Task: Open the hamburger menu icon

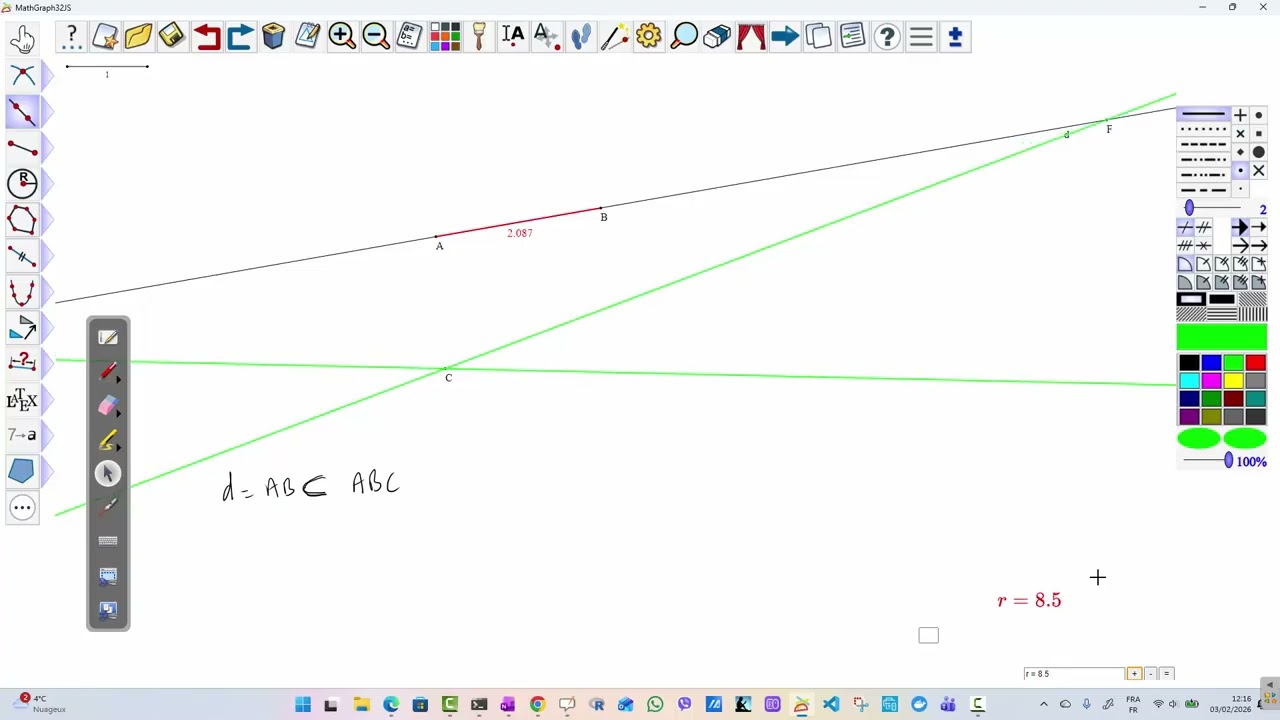Action: click(x=921, y=37)
